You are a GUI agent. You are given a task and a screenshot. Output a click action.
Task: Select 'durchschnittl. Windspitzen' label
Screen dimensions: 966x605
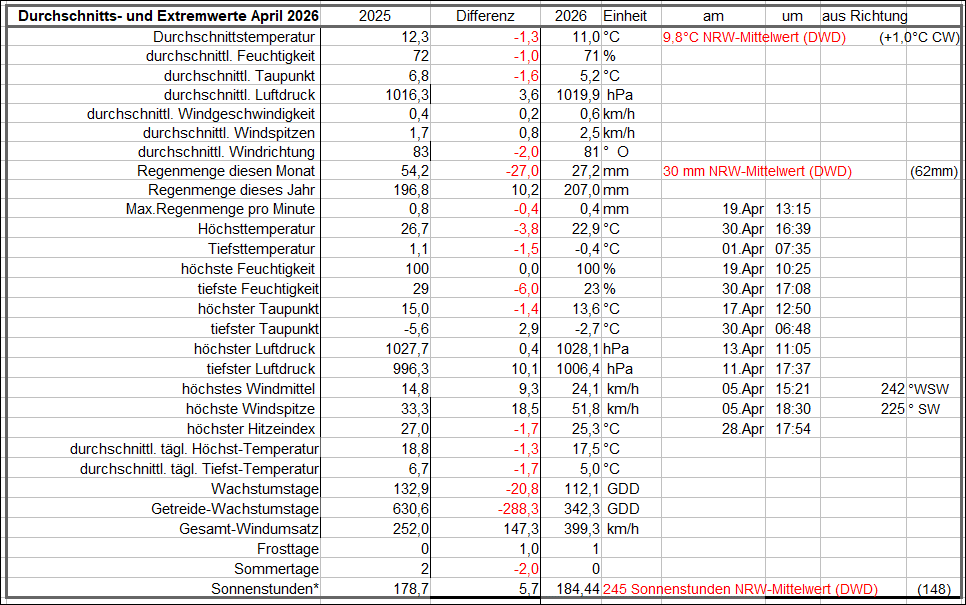point(229,134)
